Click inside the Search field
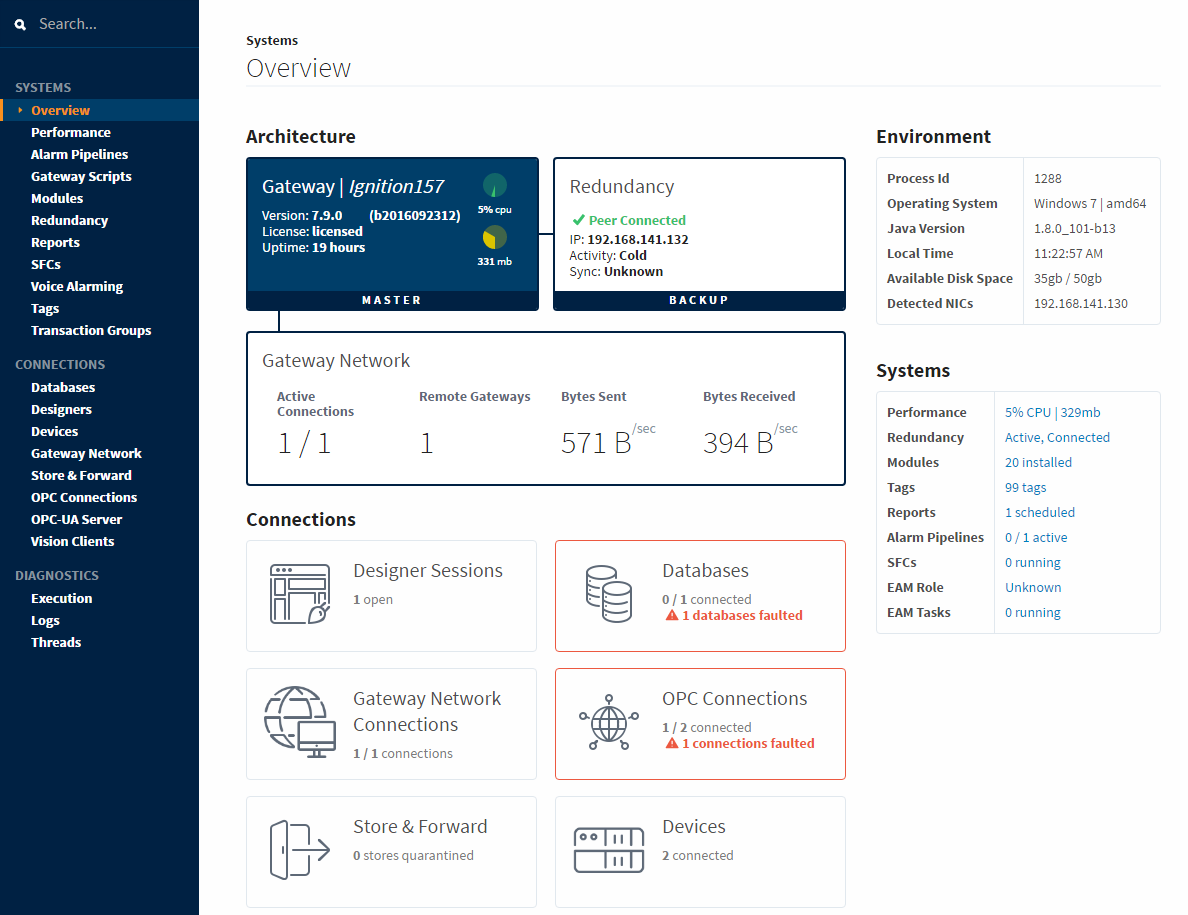 pos(110,24)
